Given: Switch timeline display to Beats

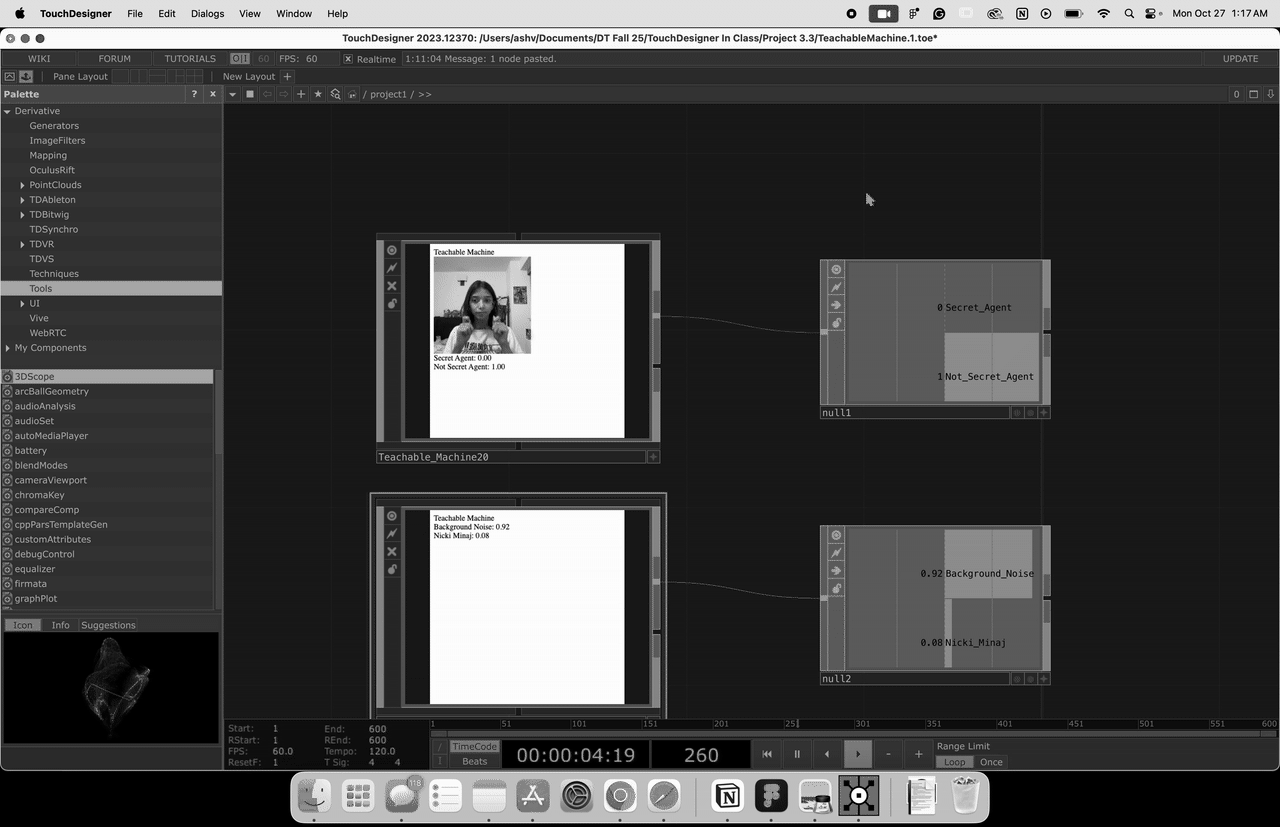Looking at the screenshot, I should click(474, 761).
